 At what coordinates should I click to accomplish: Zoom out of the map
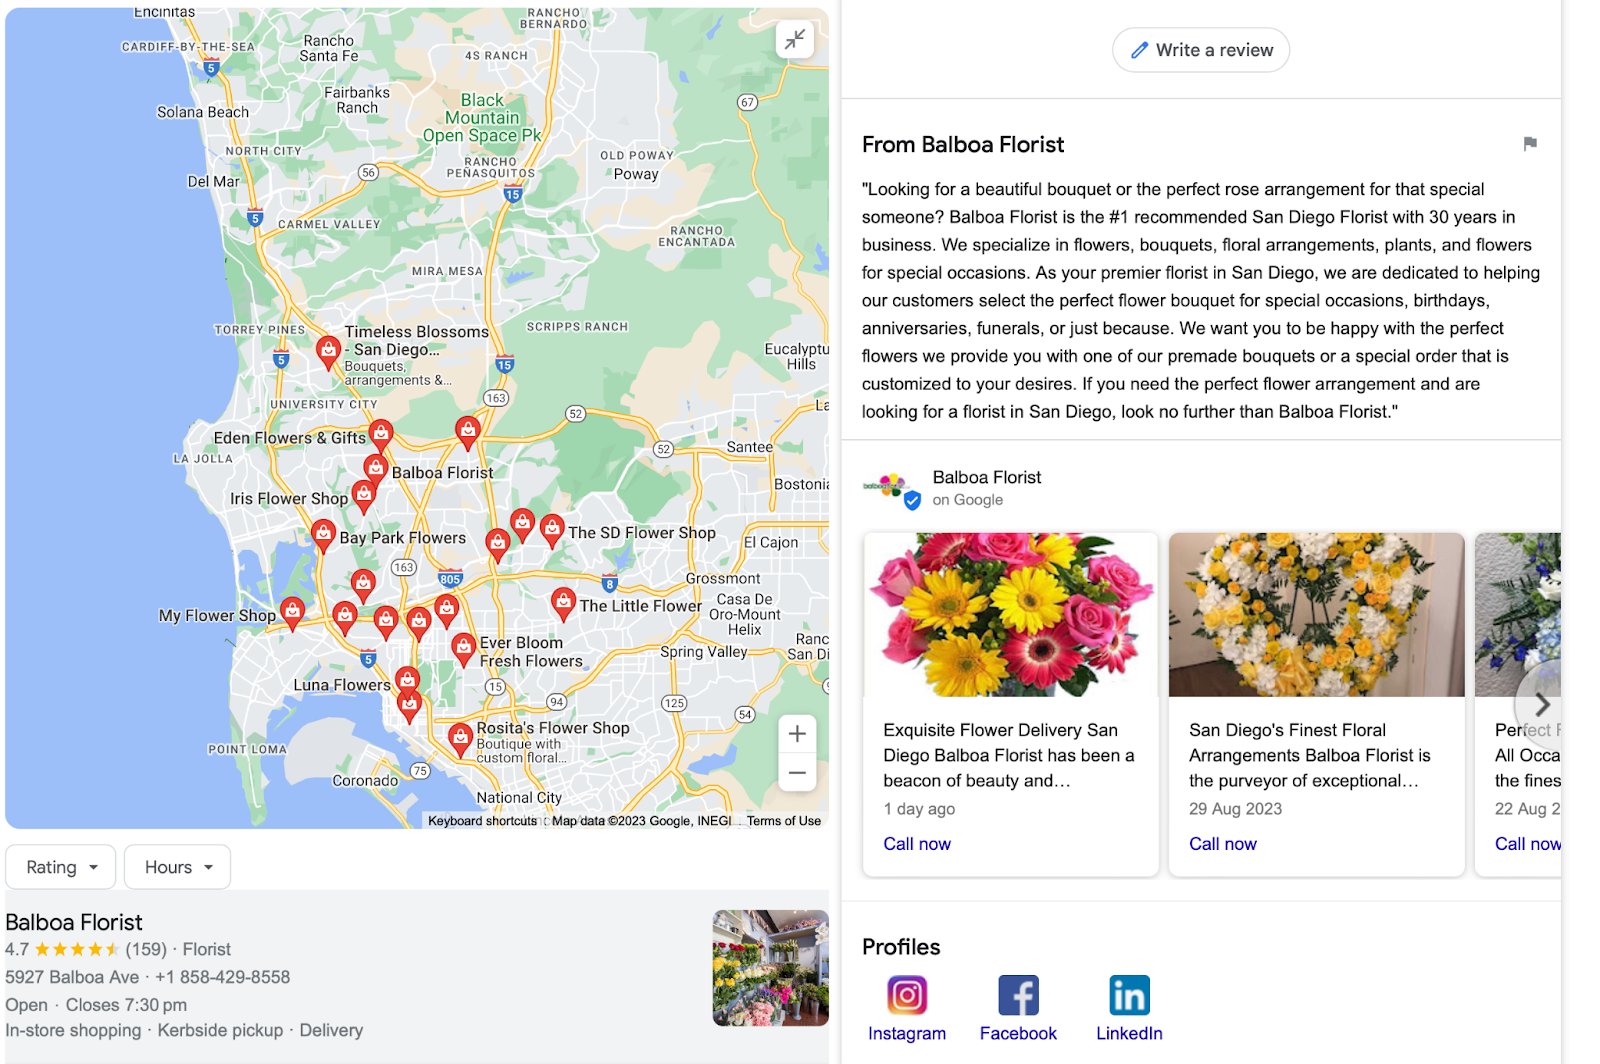(x=797, y=772)
